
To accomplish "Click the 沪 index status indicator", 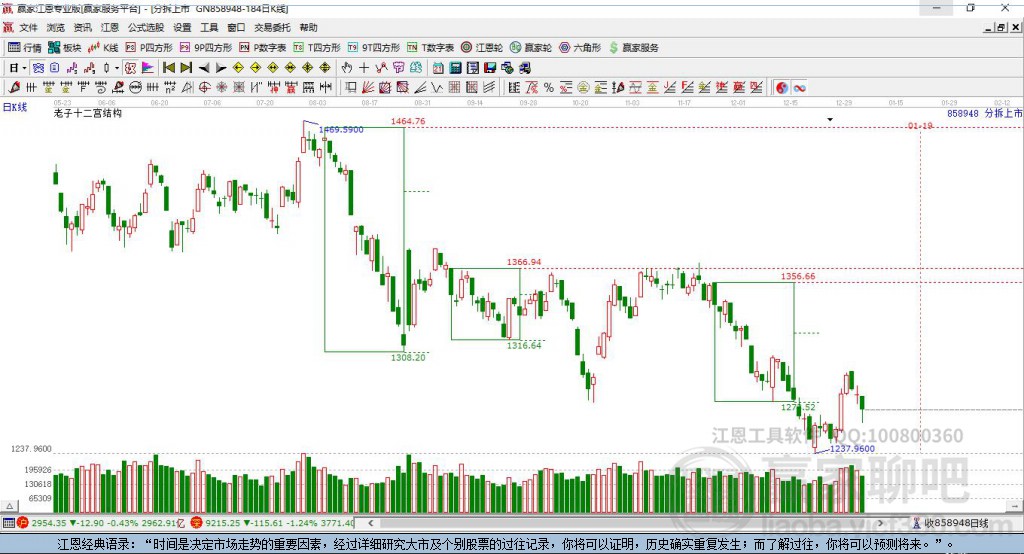I will click(23, 523).
